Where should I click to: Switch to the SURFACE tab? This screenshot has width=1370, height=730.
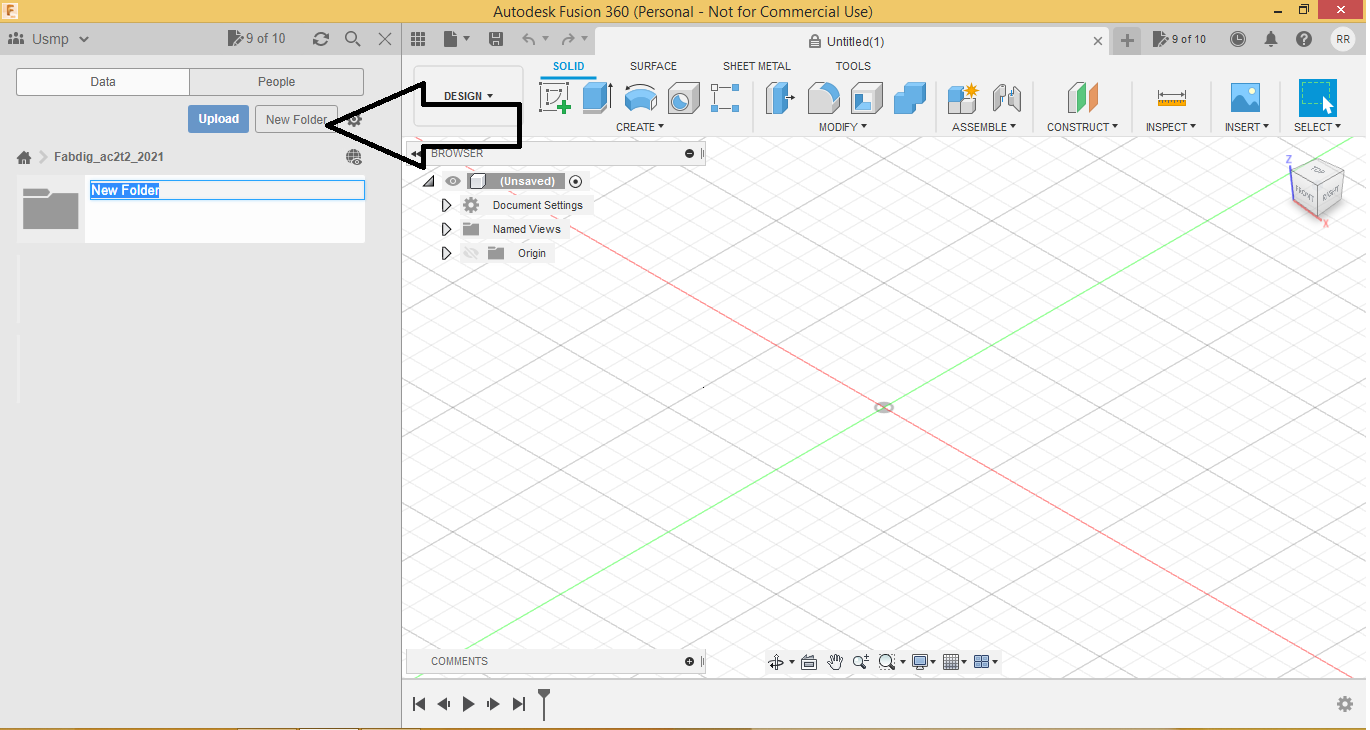coord(653,66)
